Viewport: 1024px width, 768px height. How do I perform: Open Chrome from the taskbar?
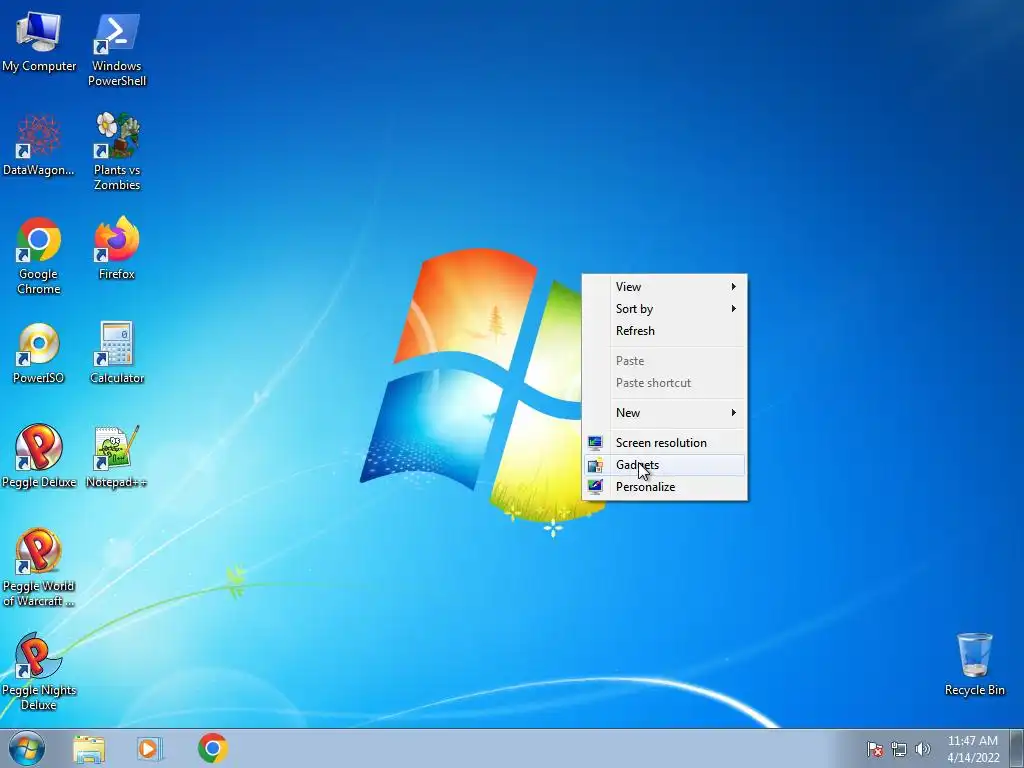tap(212, 748)
